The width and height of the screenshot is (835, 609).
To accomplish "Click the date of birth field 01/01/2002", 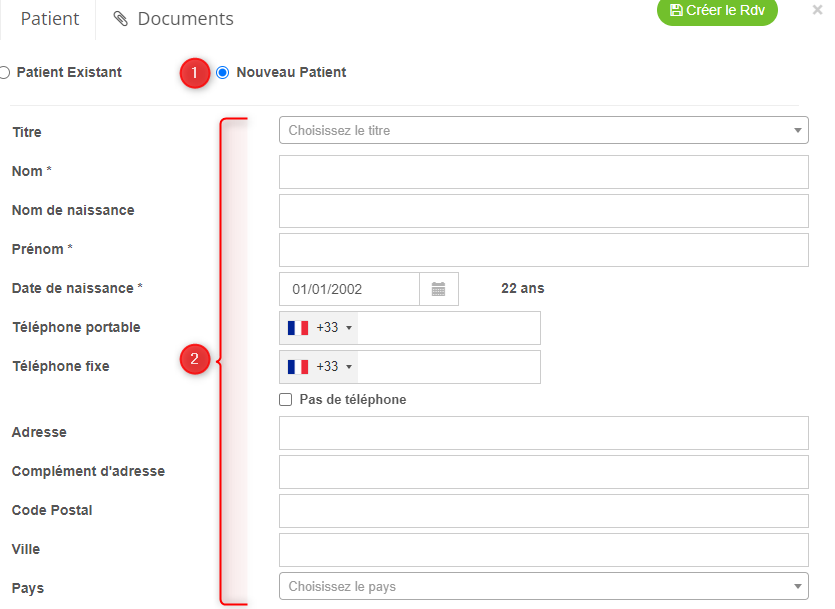I will click(x=349, y=289).
